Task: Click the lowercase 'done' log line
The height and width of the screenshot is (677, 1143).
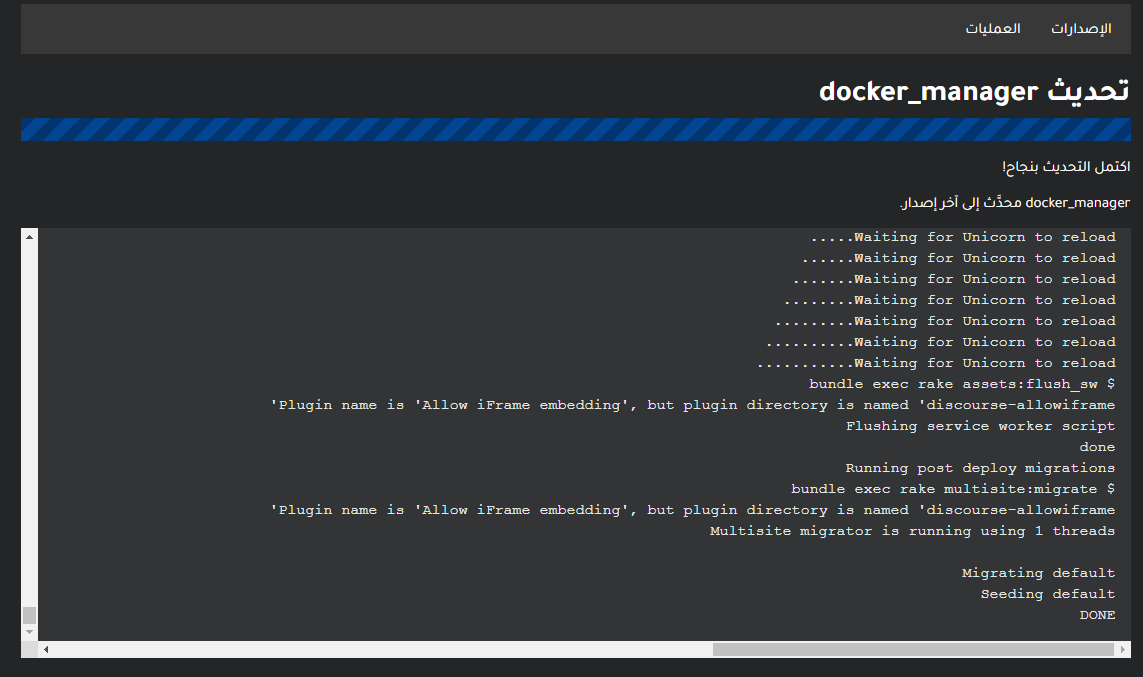Action: point(1097,447)
